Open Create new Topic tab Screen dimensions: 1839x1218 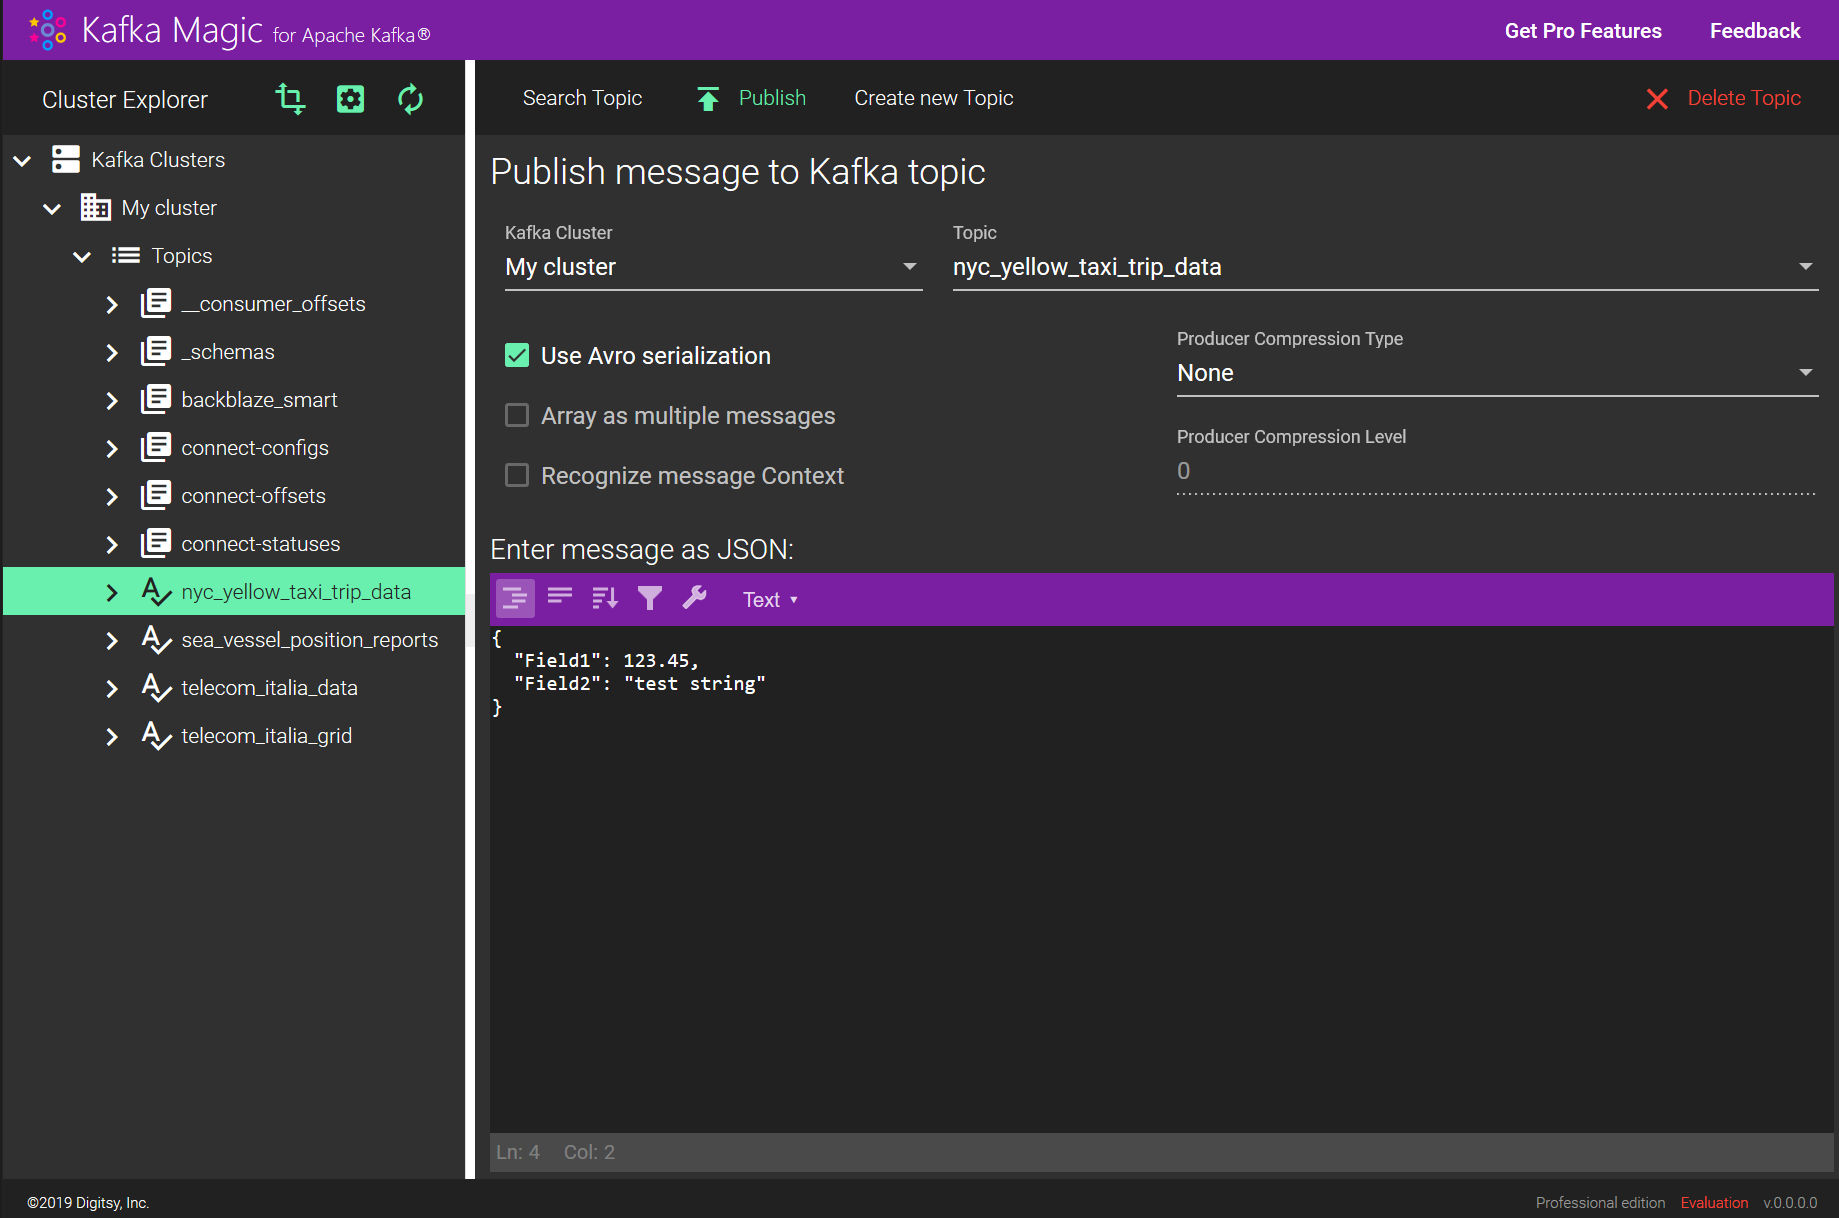coord(934,98)
